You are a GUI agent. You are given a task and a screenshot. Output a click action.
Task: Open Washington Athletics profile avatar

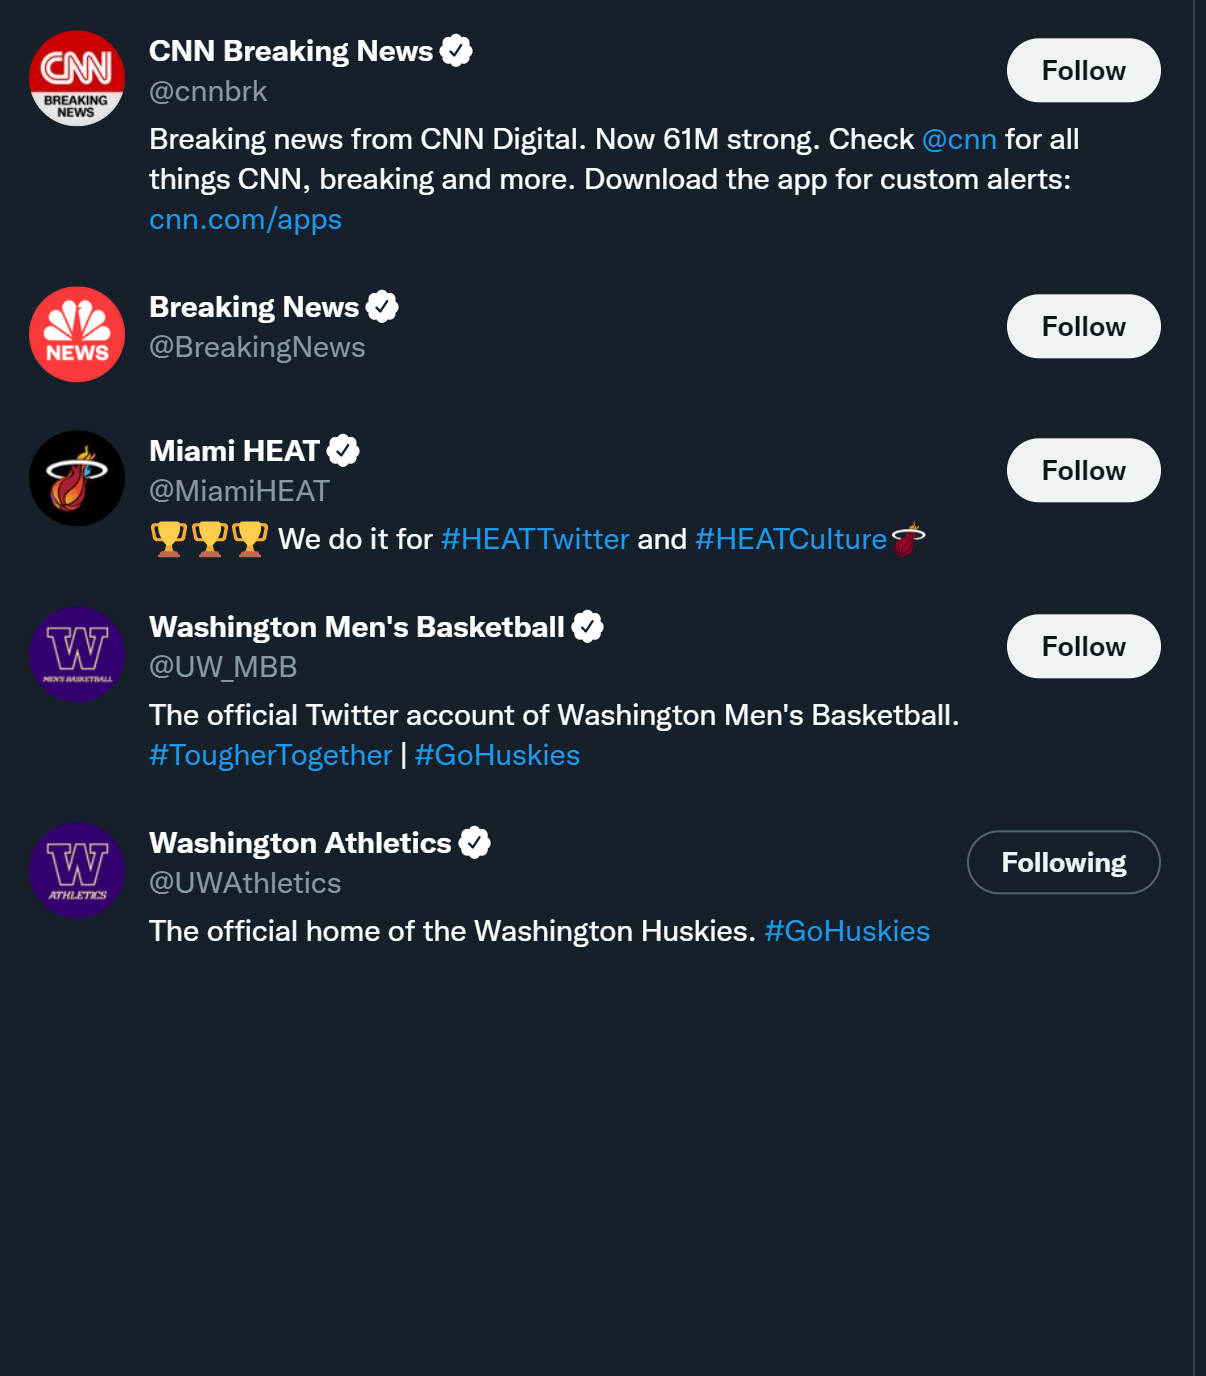(77, 870)
